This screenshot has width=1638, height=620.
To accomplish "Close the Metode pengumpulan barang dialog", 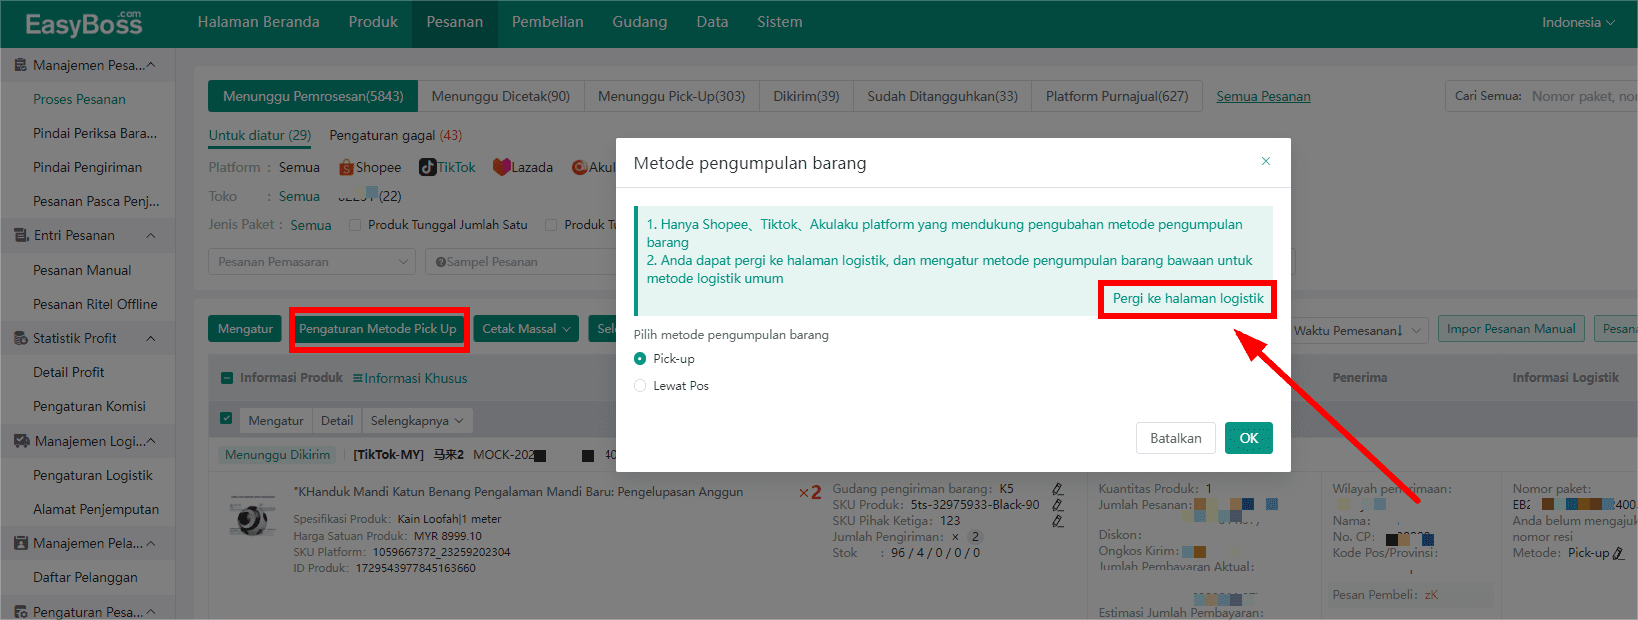I will coord(1265,161).
